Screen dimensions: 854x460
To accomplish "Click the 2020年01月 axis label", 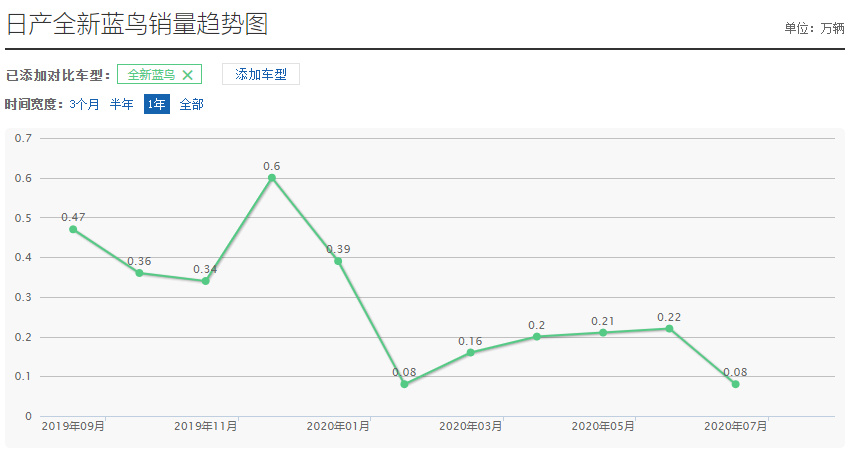I will click(338, 426).
